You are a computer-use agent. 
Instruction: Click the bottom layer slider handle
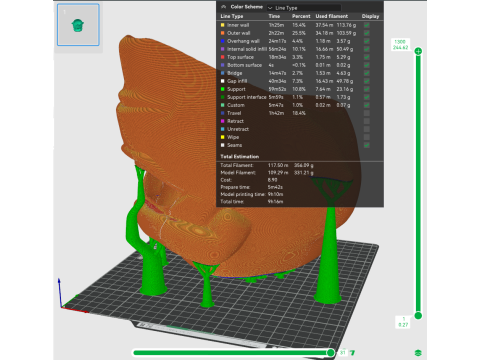pos(418,315)
